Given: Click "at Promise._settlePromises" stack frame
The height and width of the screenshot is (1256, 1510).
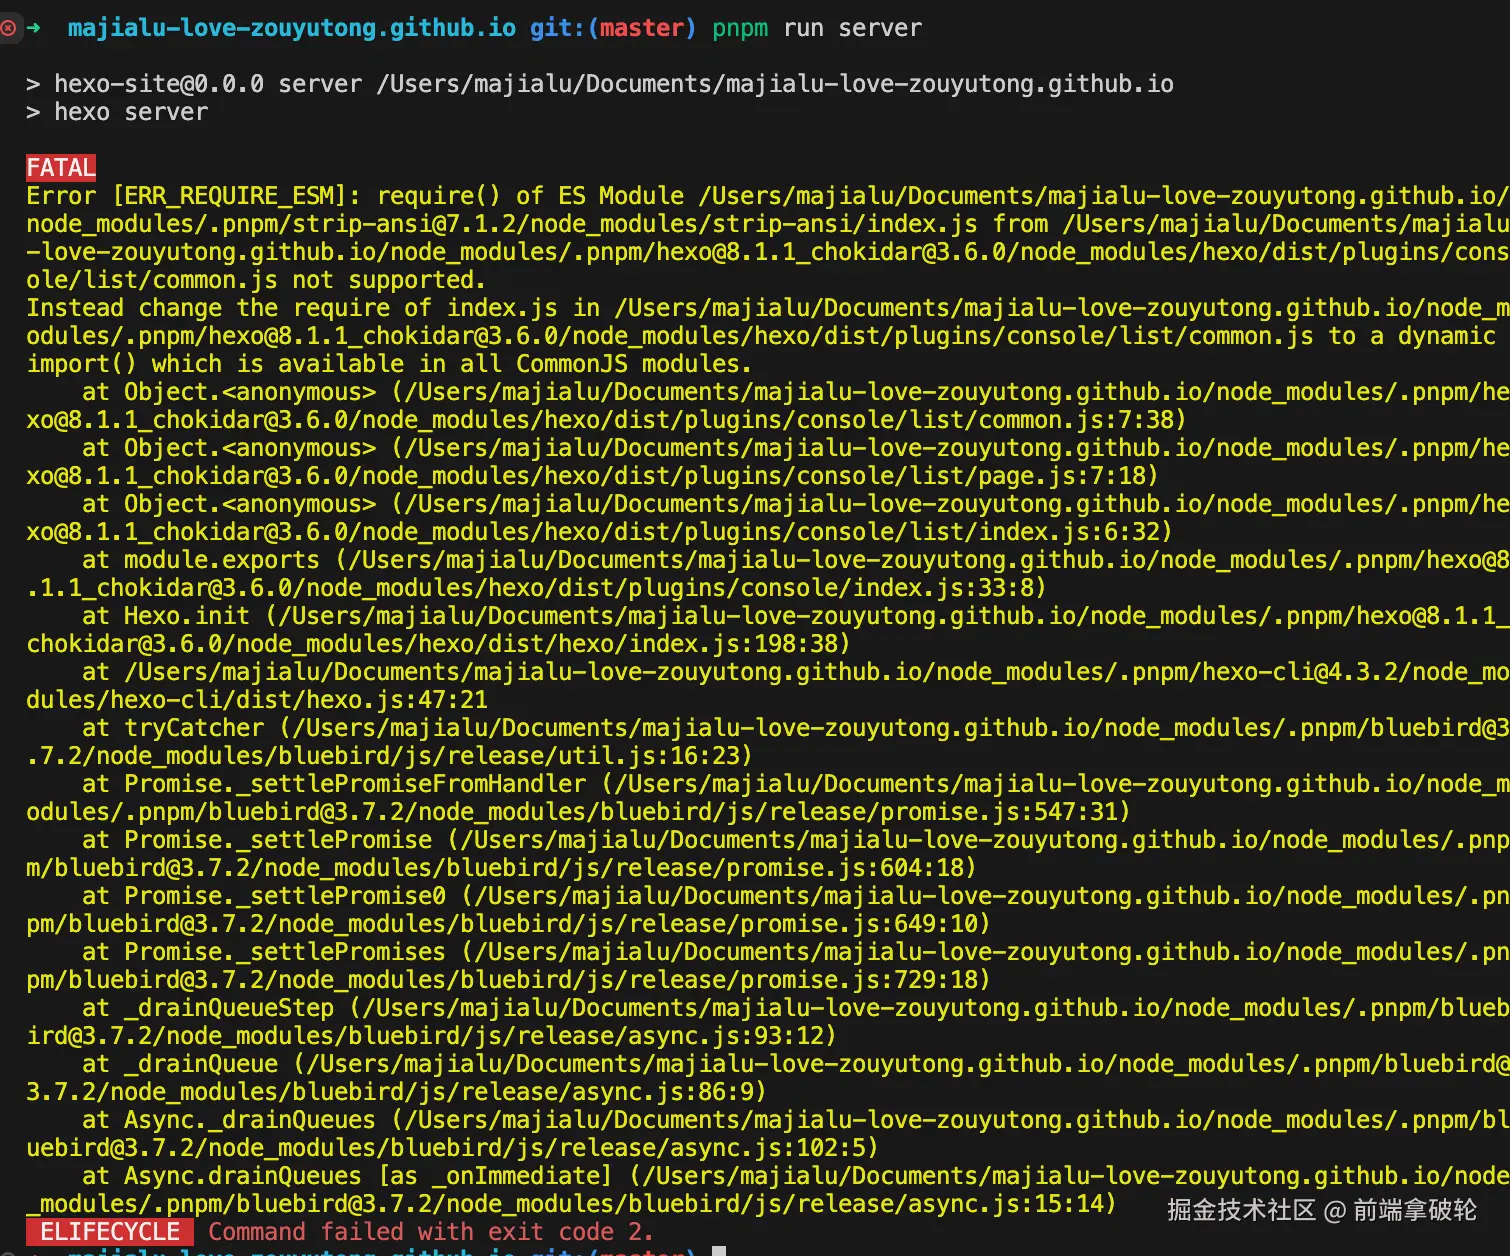Looking at the screenshot, I should coord(264,952).
